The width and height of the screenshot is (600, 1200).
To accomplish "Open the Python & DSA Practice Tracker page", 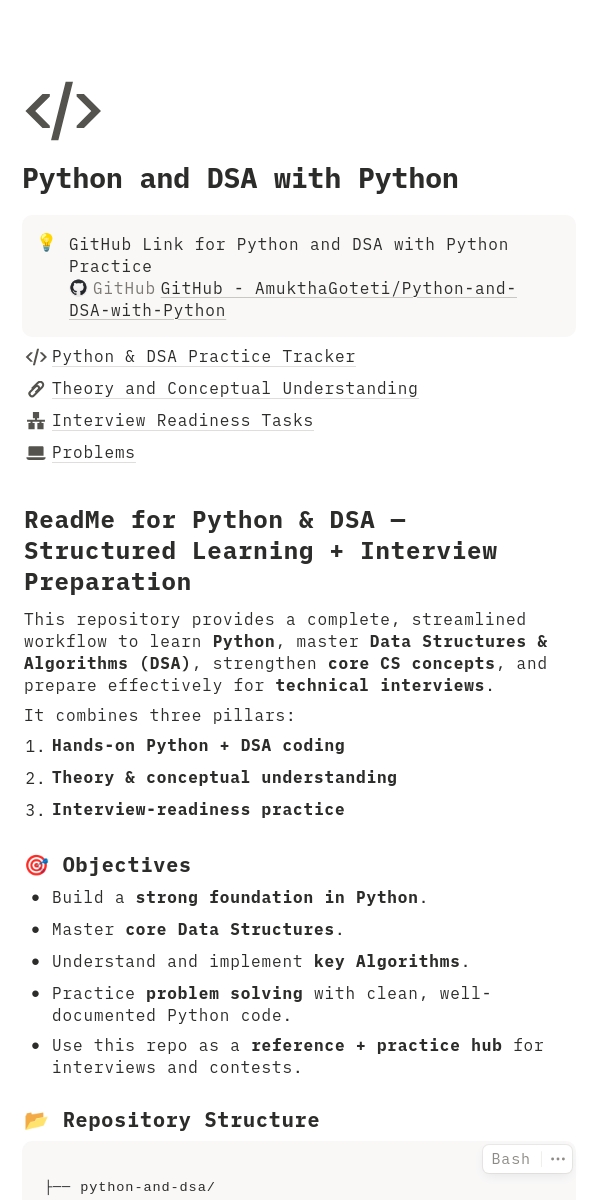I will coord(204,357).
